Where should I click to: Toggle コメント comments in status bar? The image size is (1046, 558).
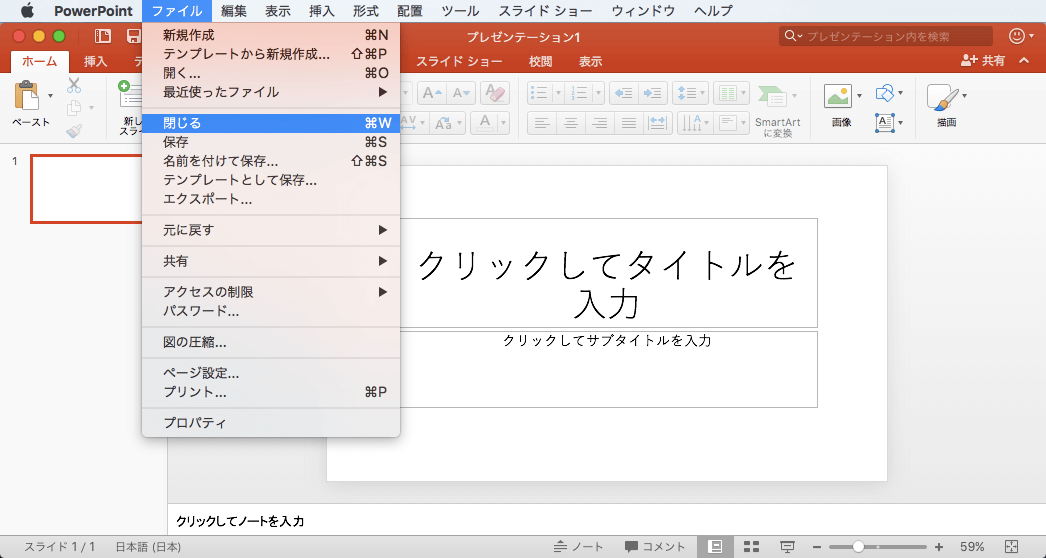pos(655,547)
